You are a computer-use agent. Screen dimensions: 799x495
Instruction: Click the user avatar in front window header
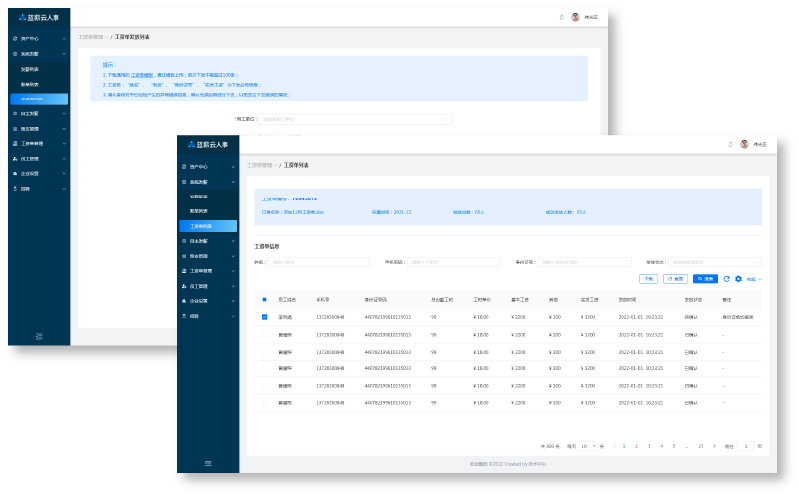click(x=744, y=144)
